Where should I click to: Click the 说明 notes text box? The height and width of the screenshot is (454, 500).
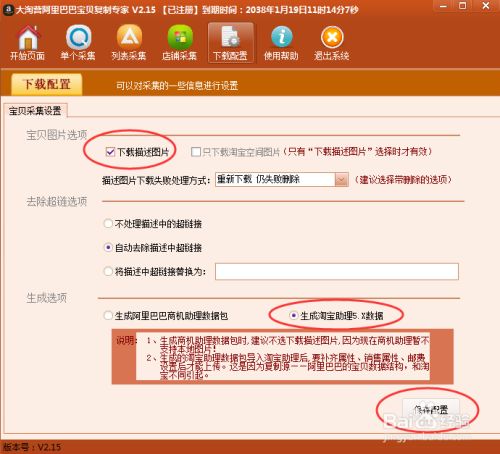pos(283,356)
